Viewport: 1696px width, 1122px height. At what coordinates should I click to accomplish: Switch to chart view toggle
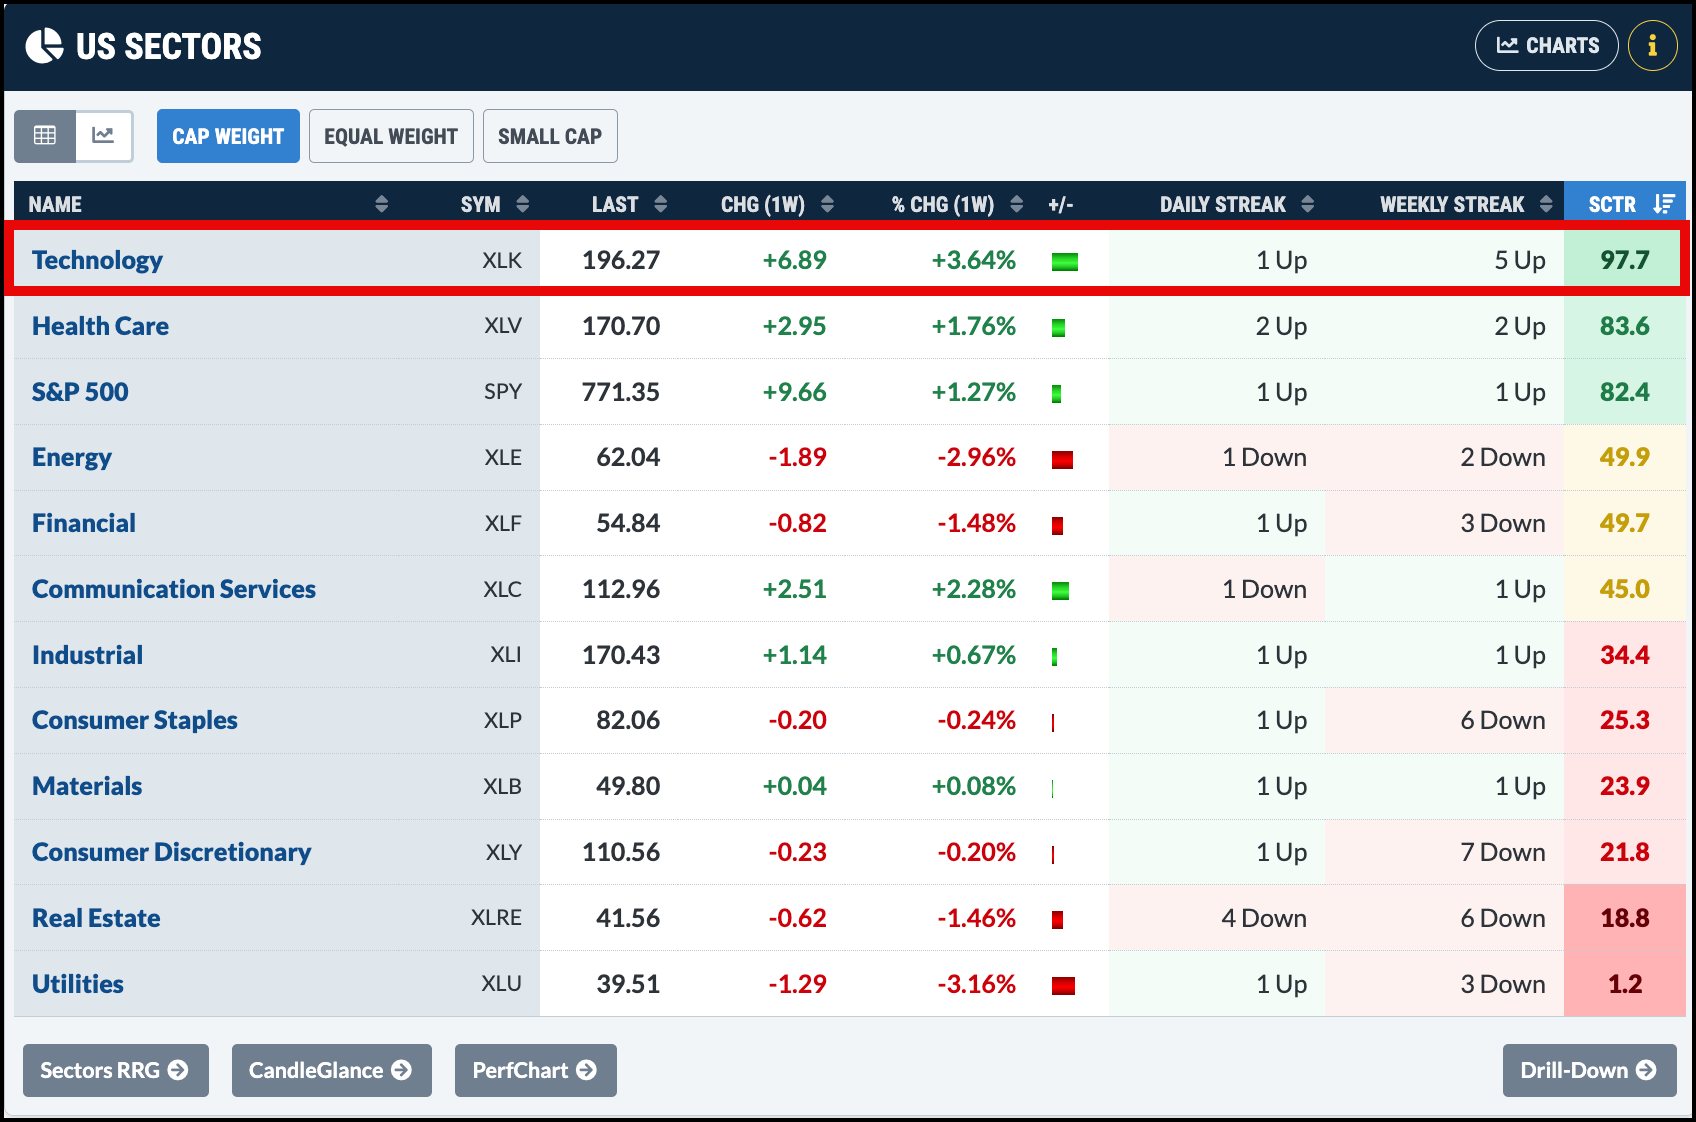[104, 136]
